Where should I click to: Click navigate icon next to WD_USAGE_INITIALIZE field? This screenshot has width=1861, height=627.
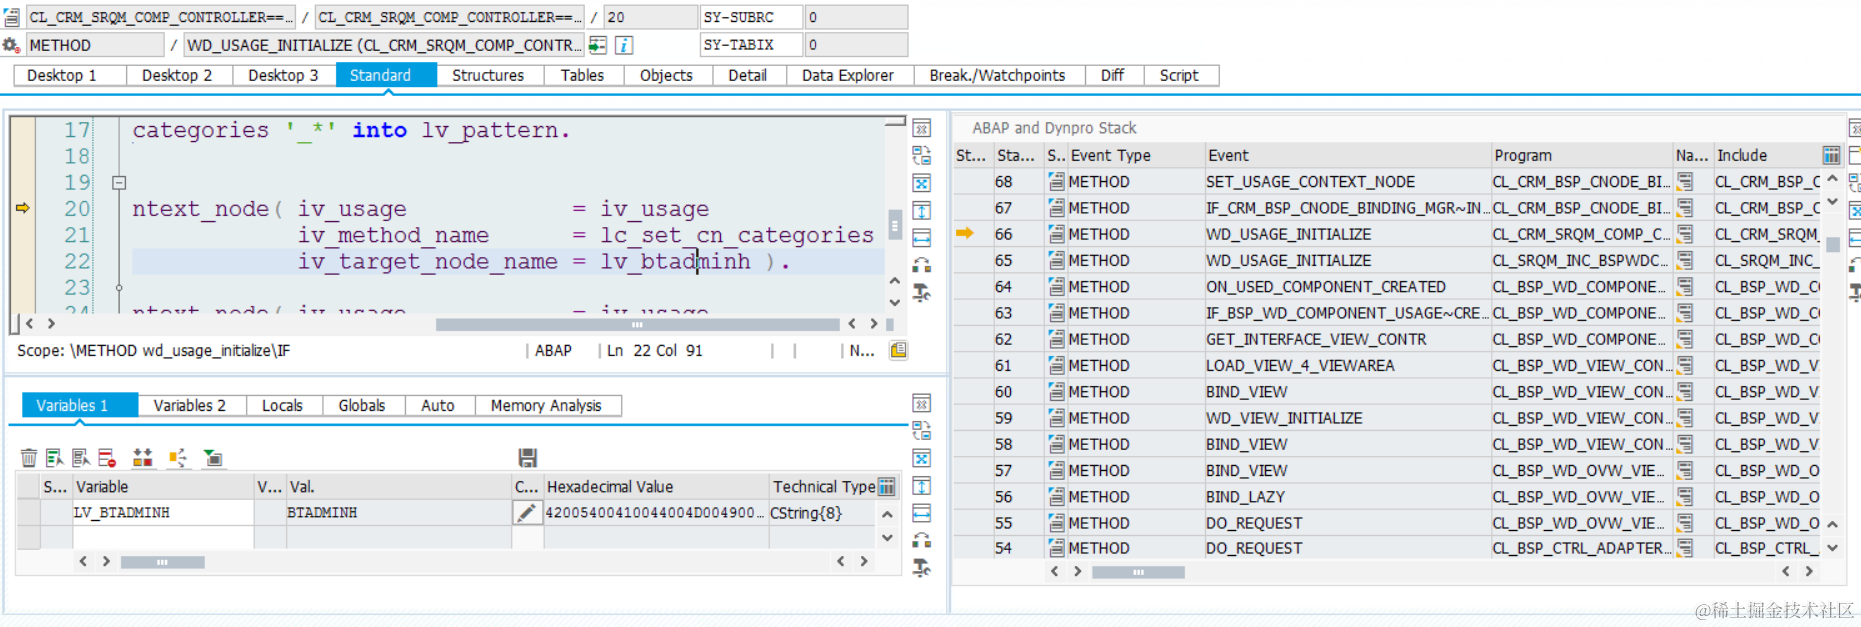coord(598,45)
